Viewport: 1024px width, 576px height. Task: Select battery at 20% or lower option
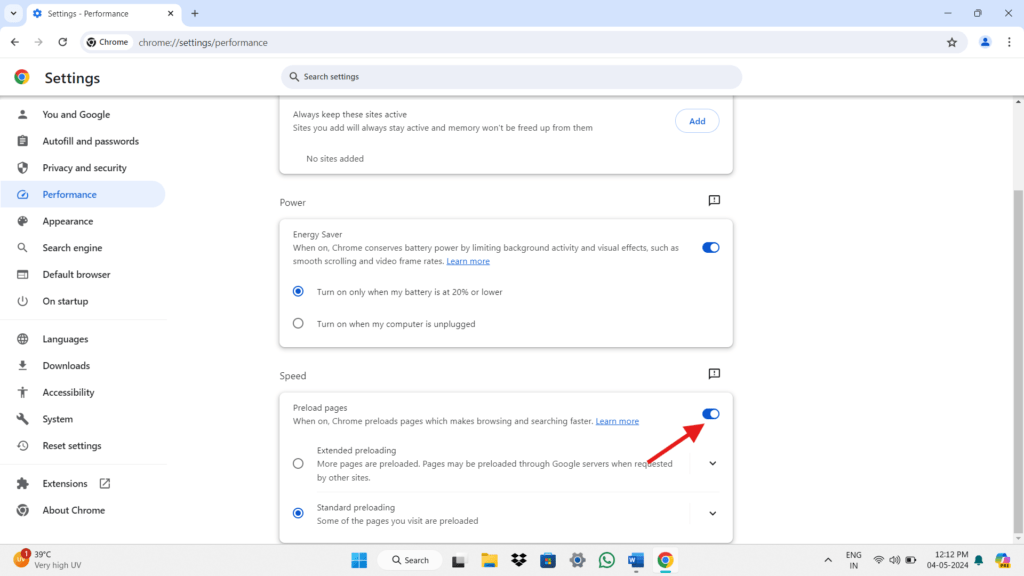298,291
